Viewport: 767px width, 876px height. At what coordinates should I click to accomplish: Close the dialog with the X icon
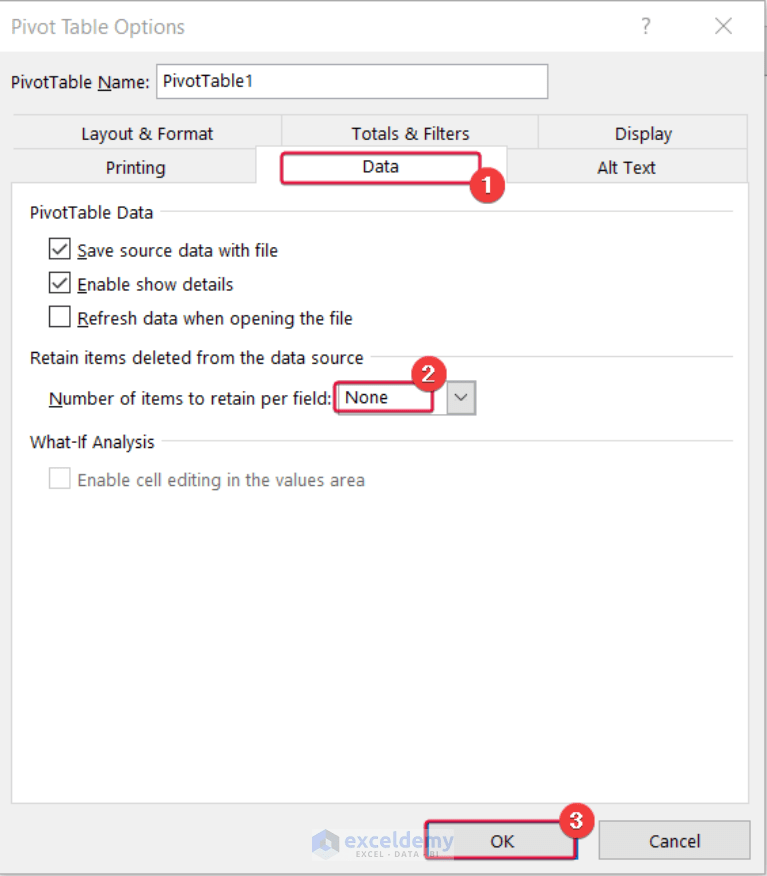(x=723, y=26)
